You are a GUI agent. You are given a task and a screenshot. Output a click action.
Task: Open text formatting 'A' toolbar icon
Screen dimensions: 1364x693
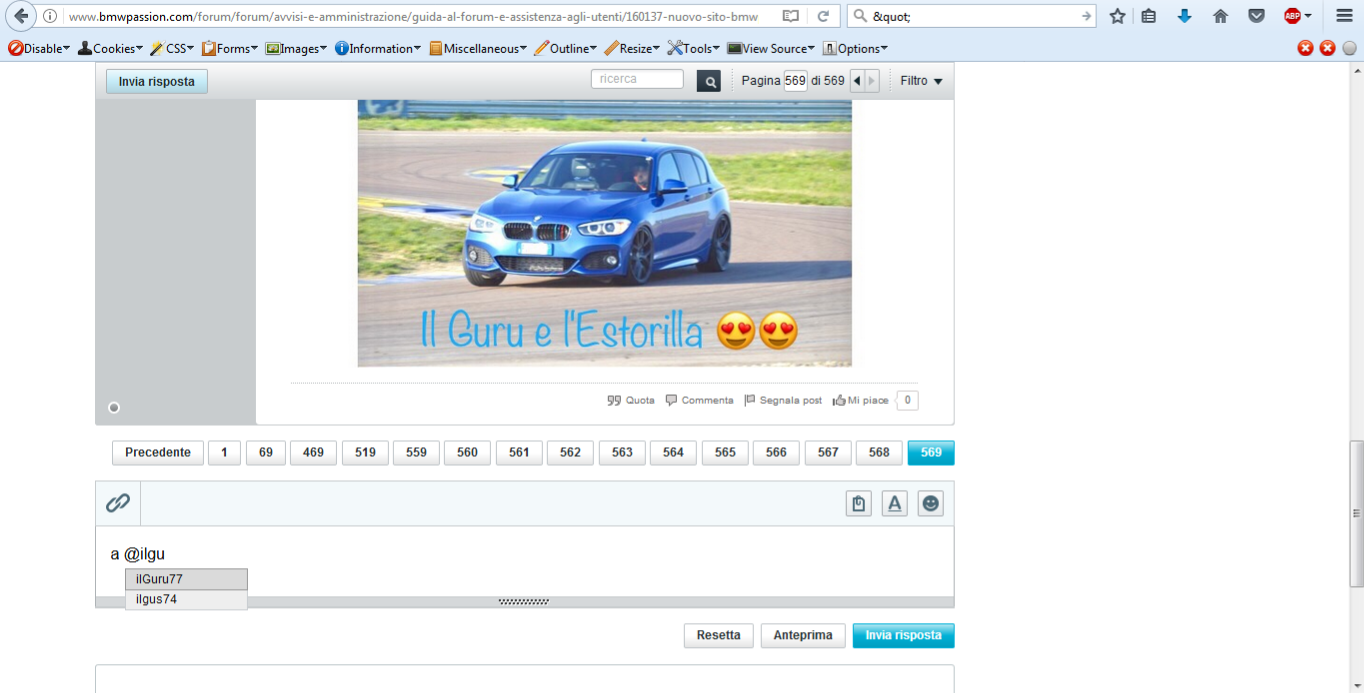click(x=894, y=504)
